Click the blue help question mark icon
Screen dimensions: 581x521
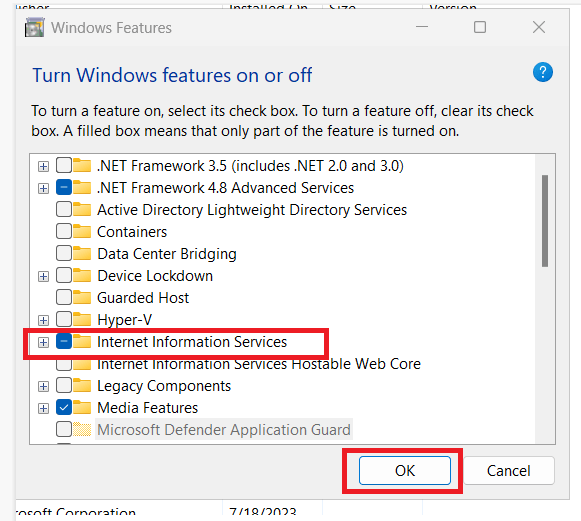pyautogui.click(x=542, y=72)
